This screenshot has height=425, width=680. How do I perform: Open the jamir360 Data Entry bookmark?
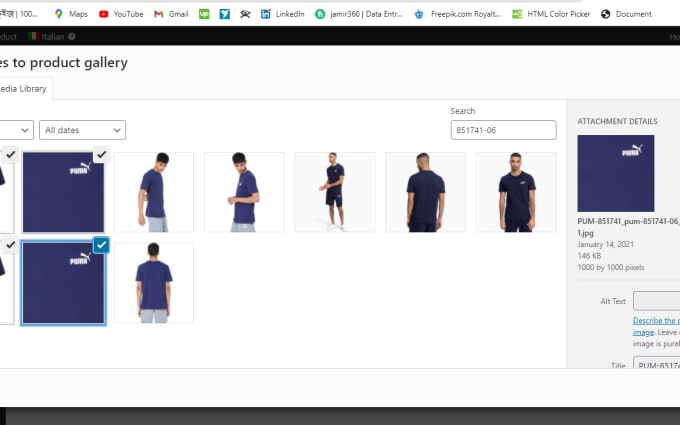359,14
